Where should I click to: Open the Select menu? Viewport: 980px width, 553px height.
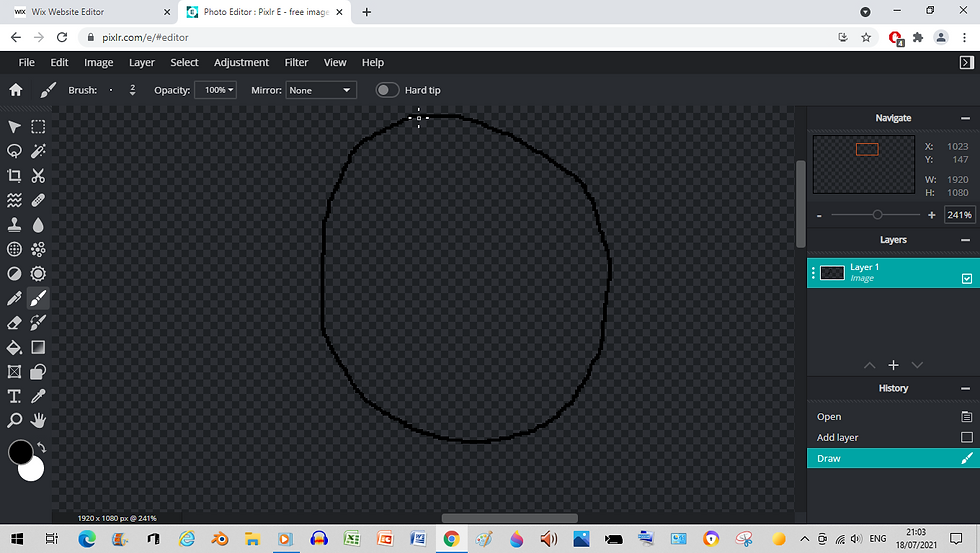[x=184, y=62]
